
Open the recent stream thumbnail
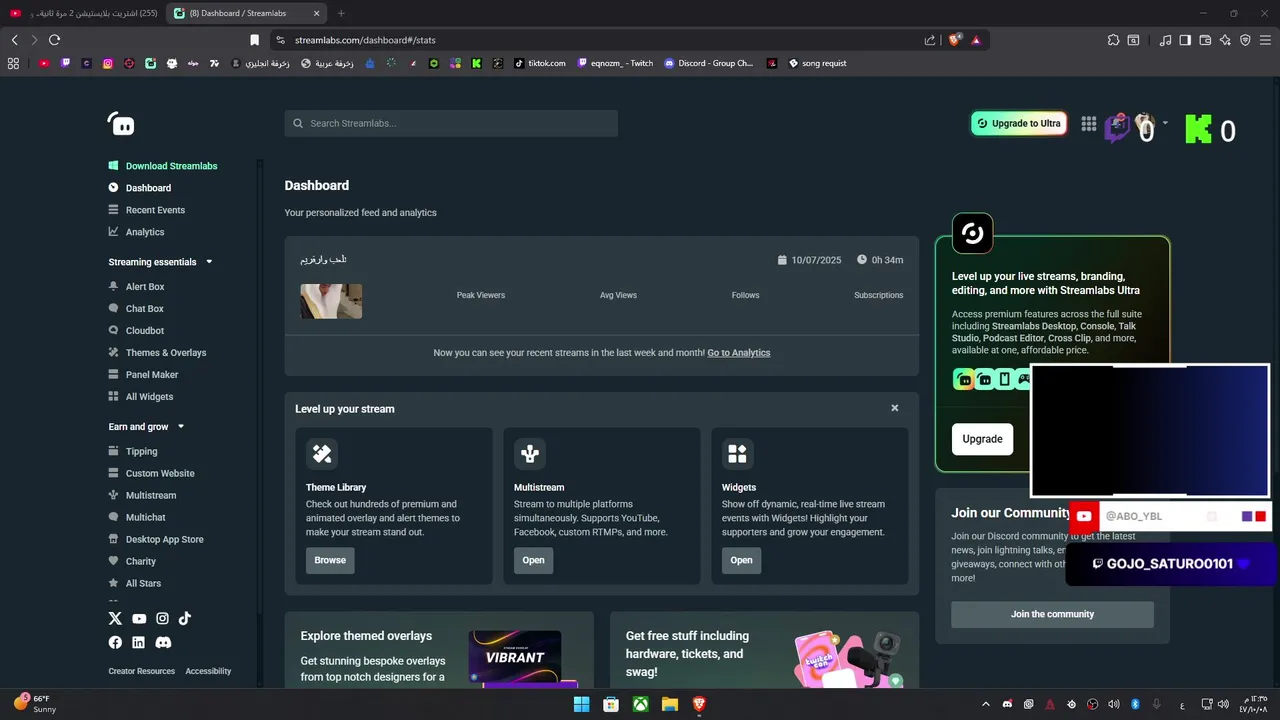pos(331,301)
